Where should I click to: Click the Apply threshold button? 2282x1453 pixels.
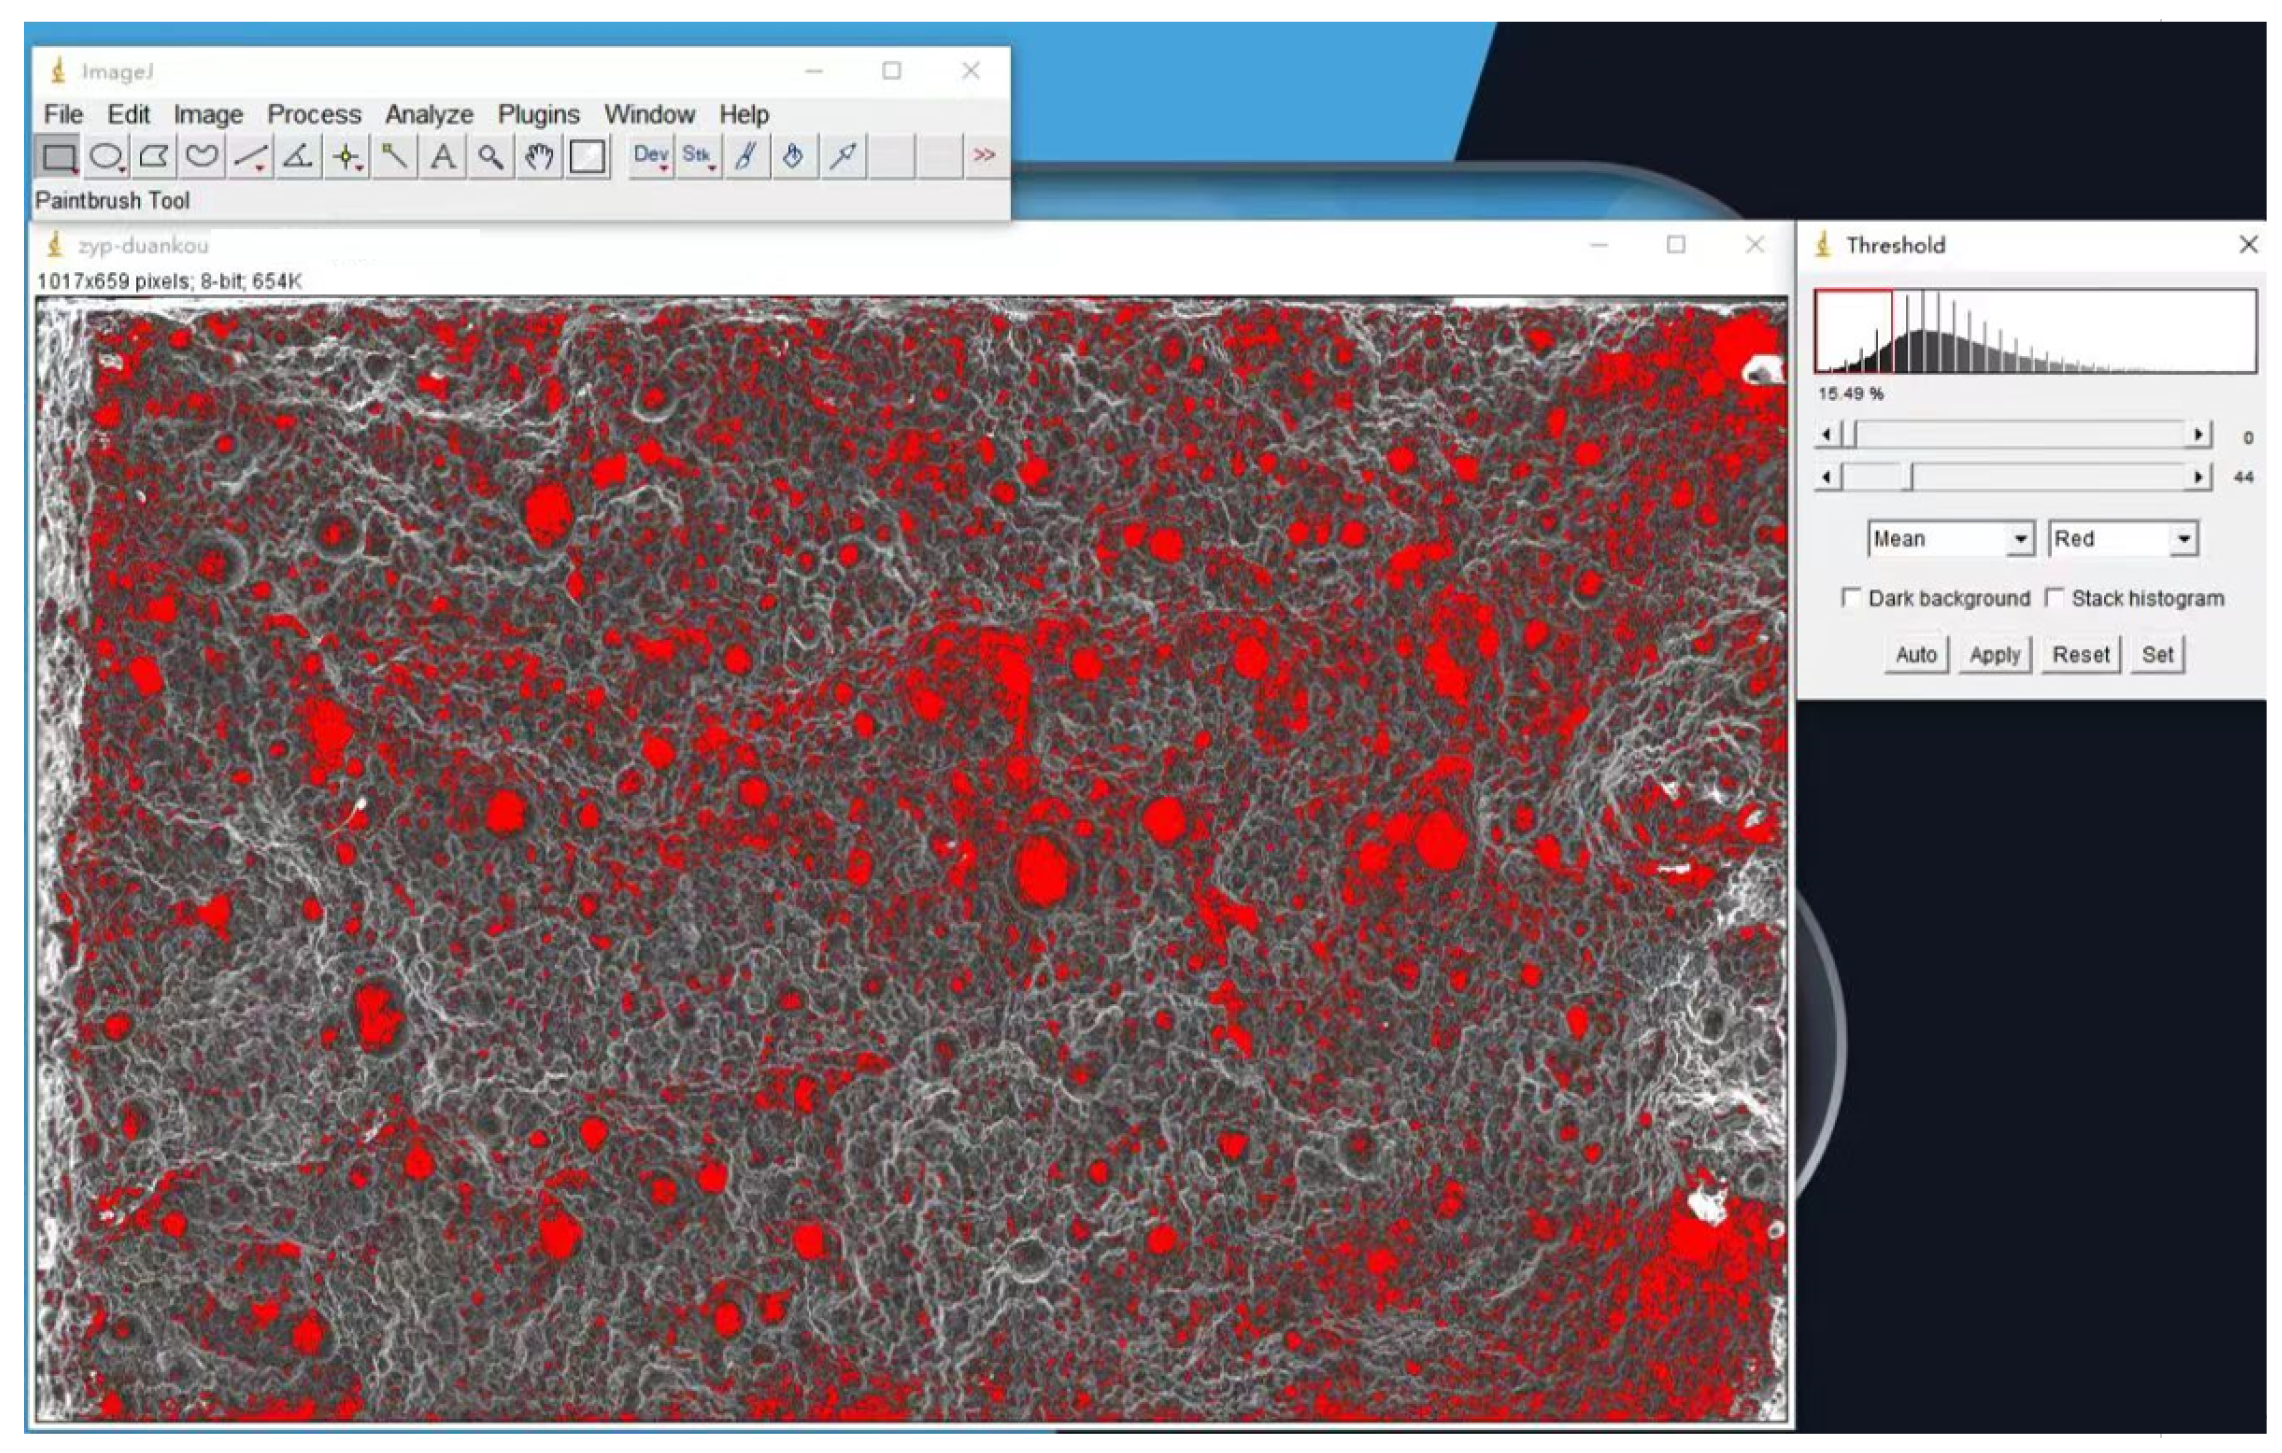click(1994, 655)
